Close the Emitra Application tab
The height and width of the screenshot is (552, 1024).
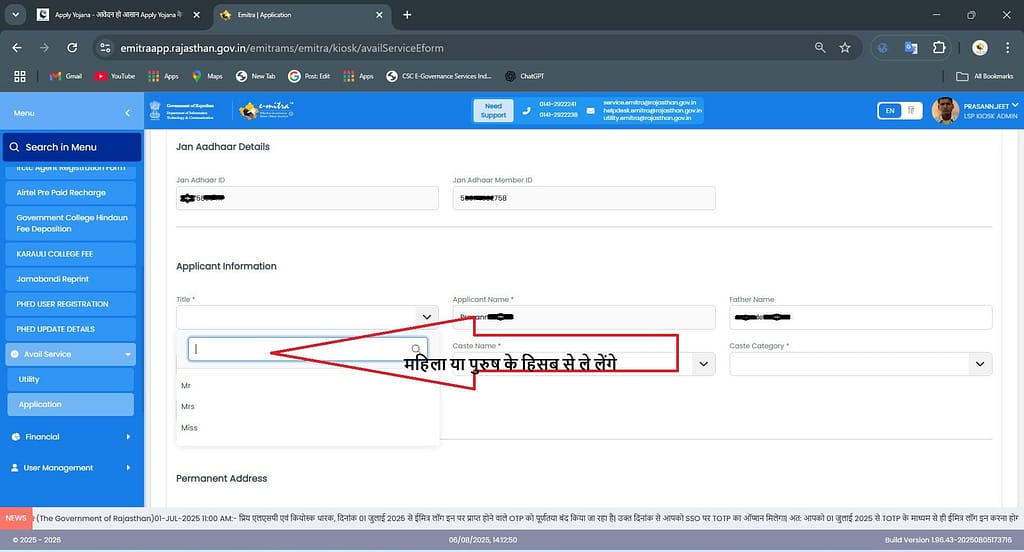(379, 14)
